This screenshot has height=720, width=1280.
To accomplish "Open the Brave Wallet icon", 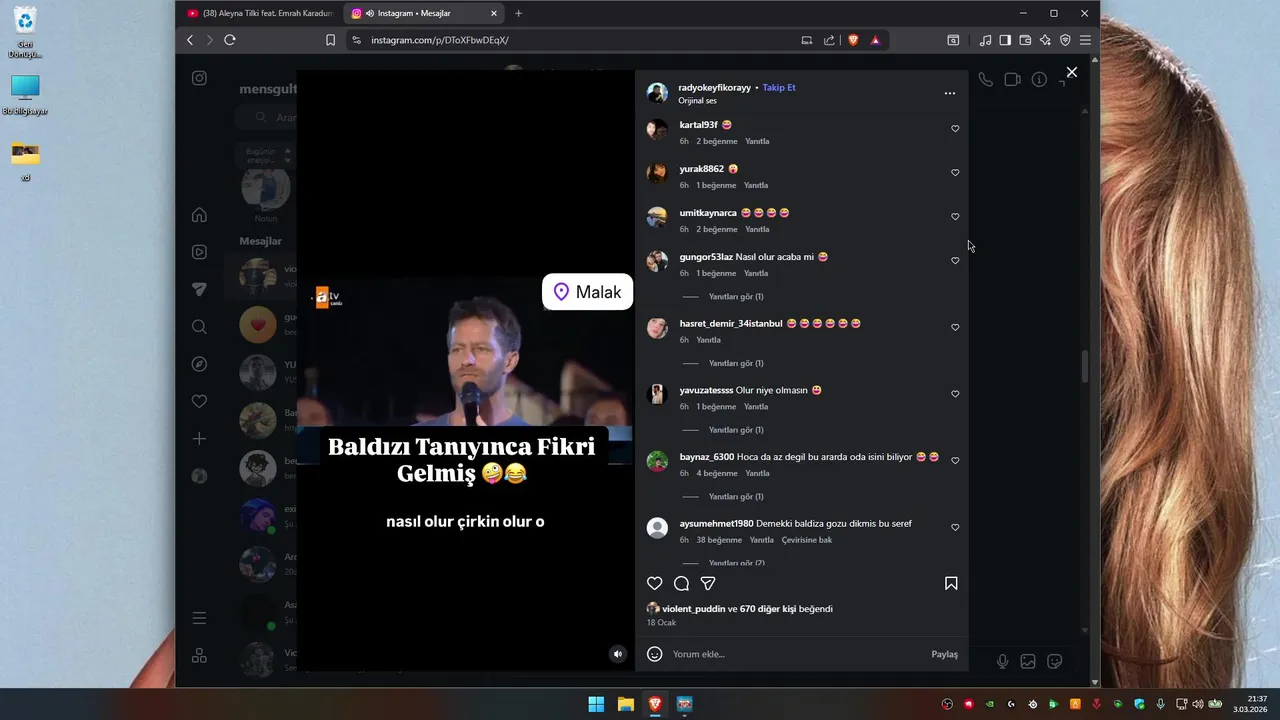I will [1025, 40].
